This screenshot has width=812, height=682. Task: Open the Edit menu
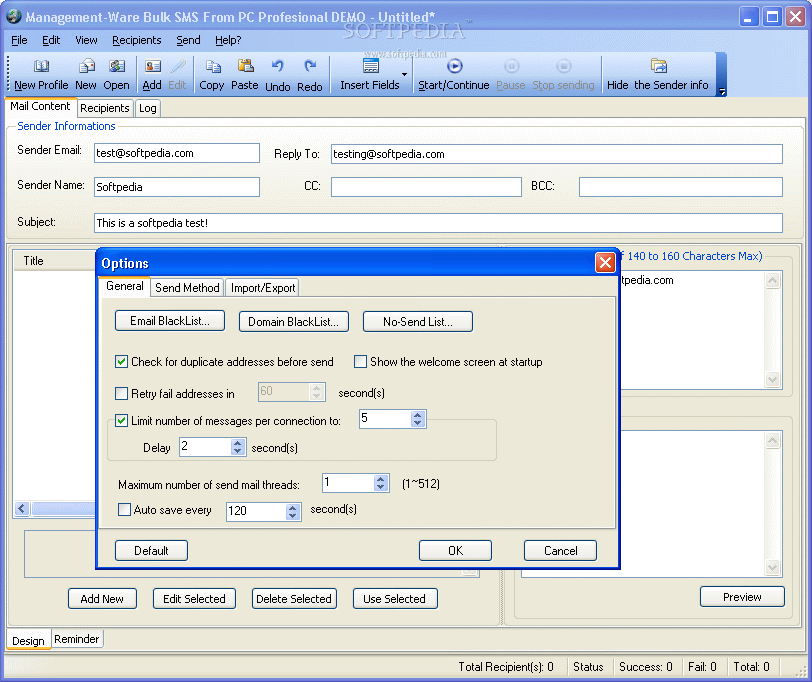coord(51,40)
